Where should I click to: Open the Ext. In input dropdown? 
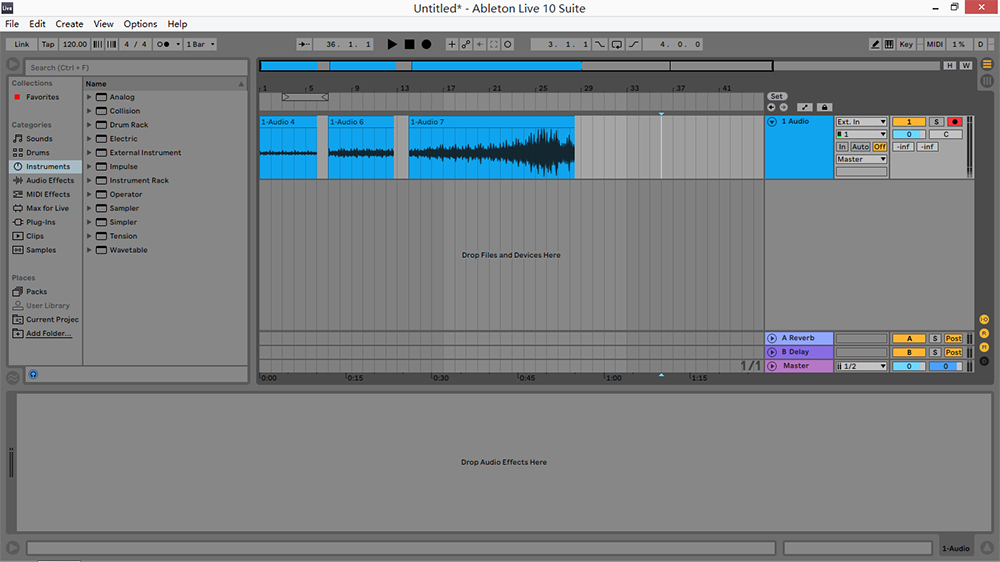pyautogui.click(x=861, y=122)
